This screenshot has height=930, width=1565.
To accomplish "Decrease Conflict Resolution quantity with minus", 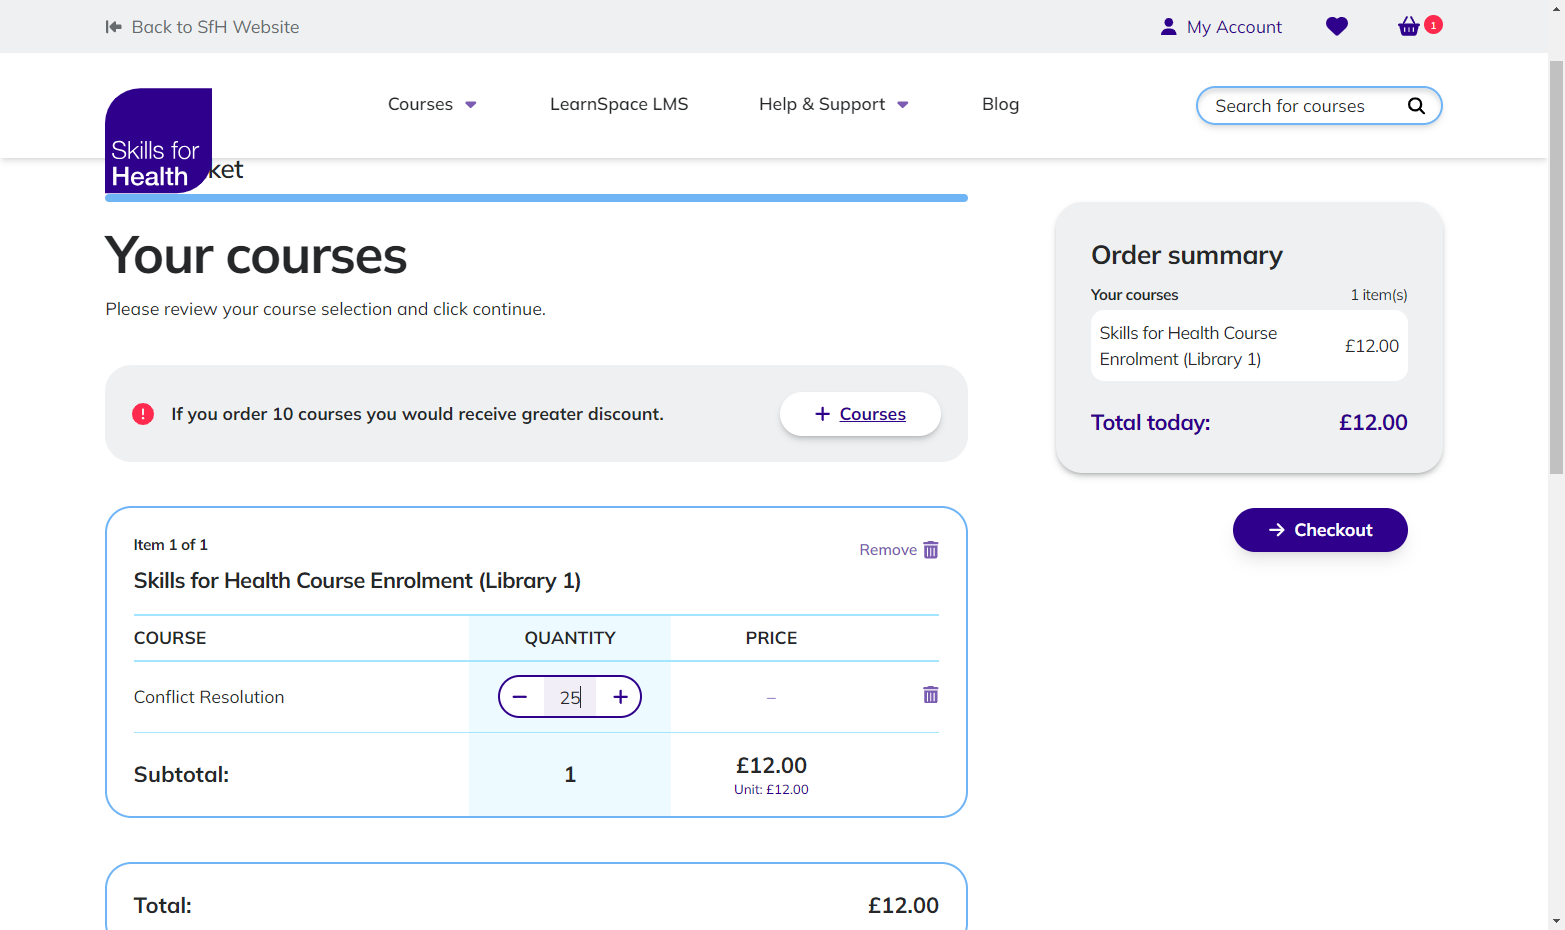I will coord(520,697).
